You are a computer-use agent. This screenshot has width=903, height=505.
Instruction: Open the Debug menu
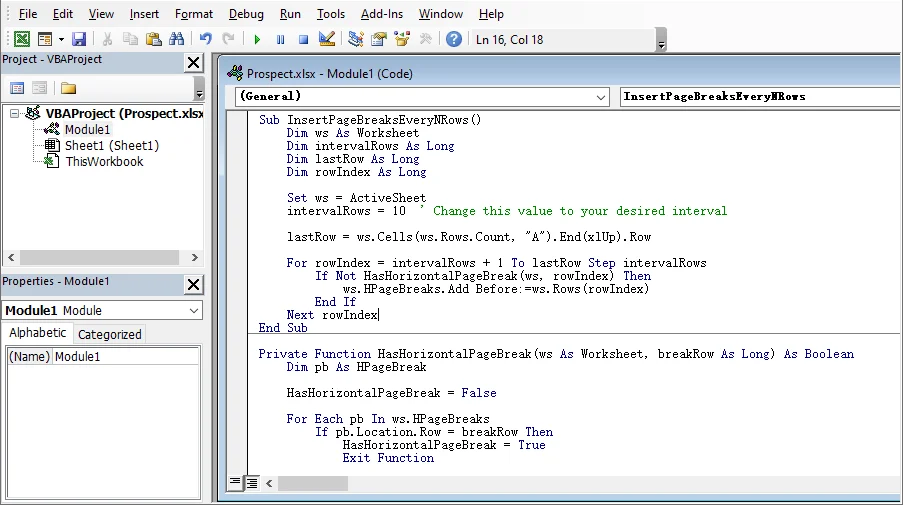pos(246,14)
